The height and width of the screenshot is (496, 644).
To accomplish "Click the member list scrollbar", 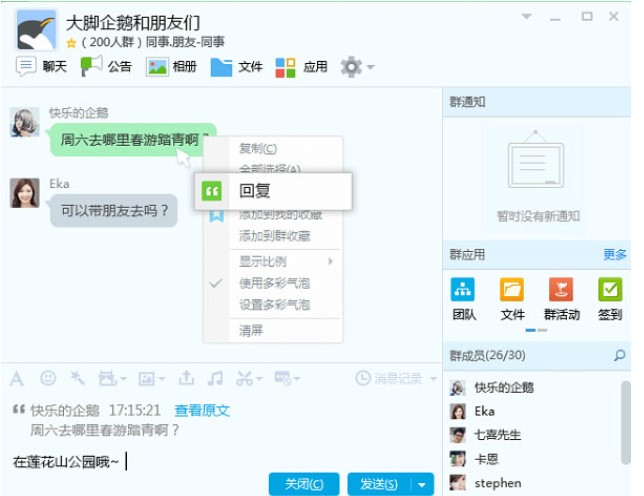I will click(x=626, y=422).
